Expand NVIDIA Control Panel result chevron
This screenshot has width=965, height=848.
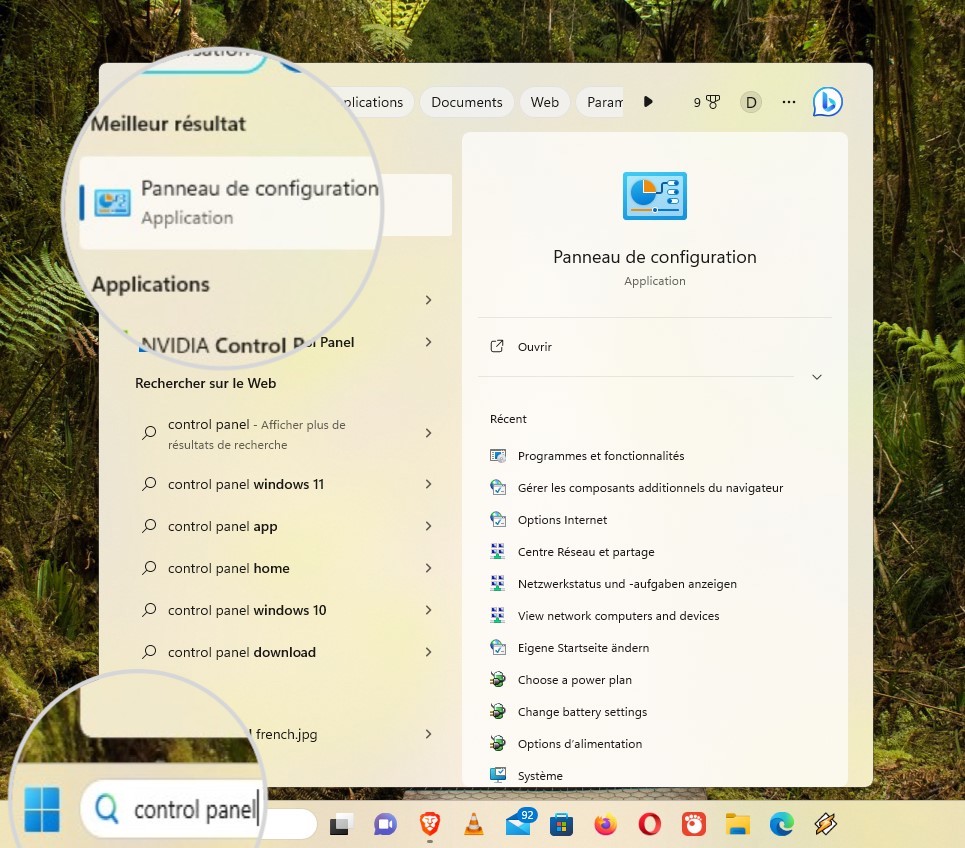pyautogui.click(x=428, y=342)
